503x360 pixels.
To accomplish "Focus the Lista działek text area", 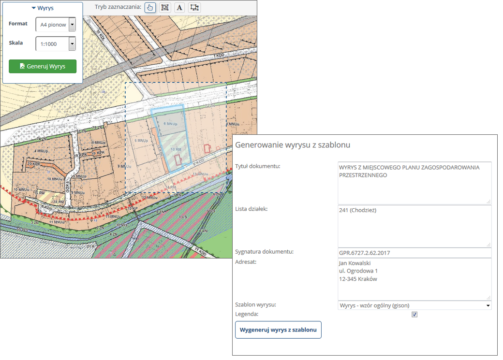I will 415,226.
